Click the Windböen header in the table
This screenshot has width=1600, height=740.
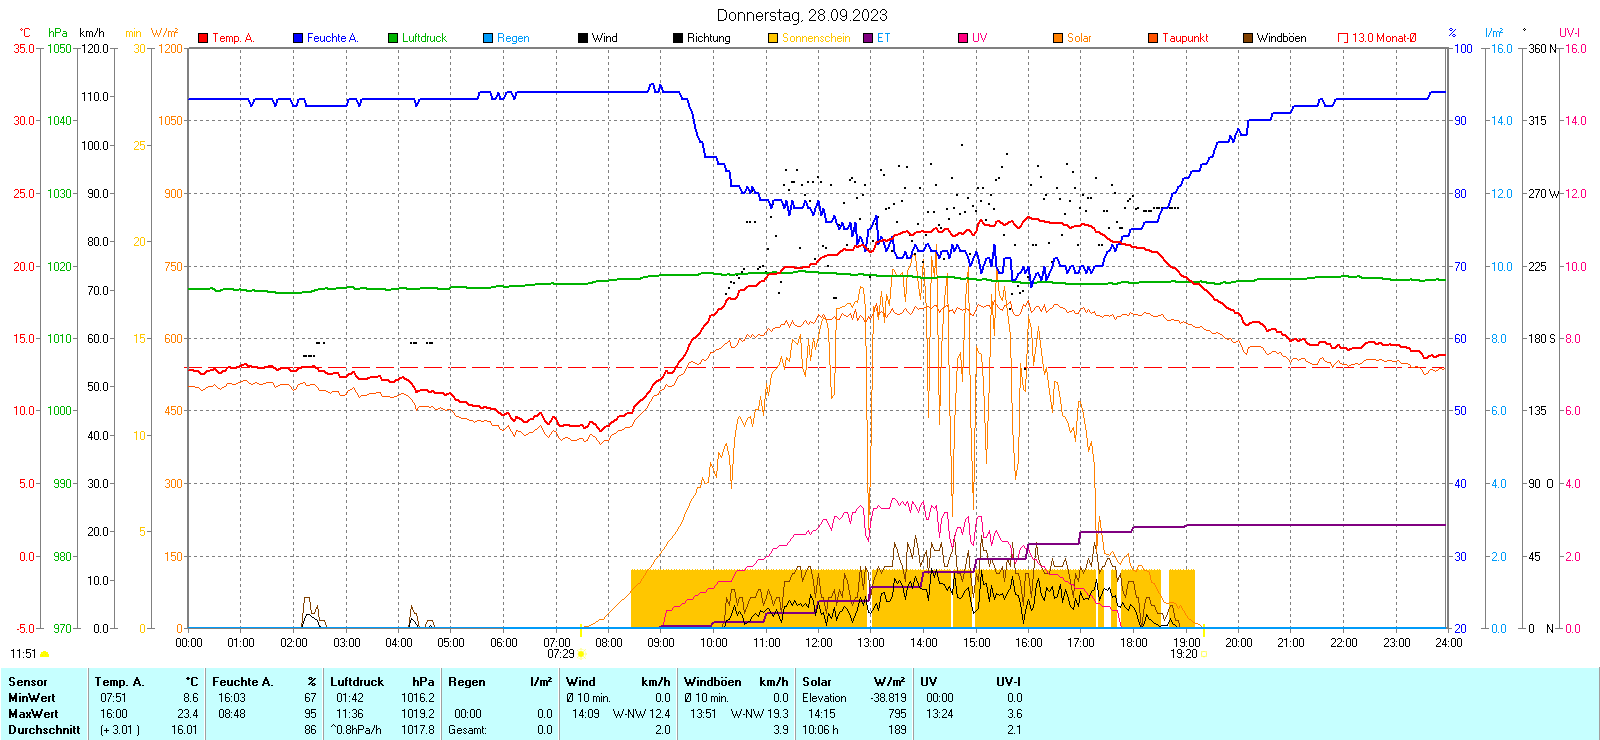[x=713, y=682]
